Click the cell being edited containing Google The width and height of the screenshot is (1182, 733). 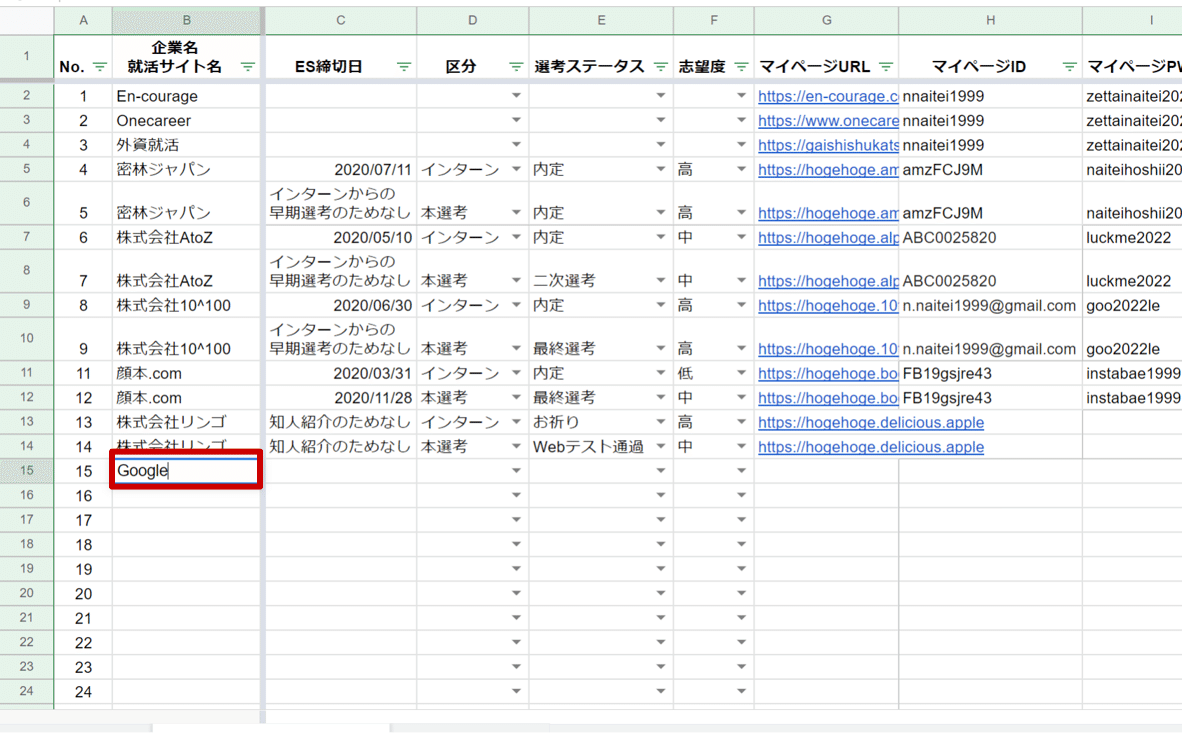186,470
